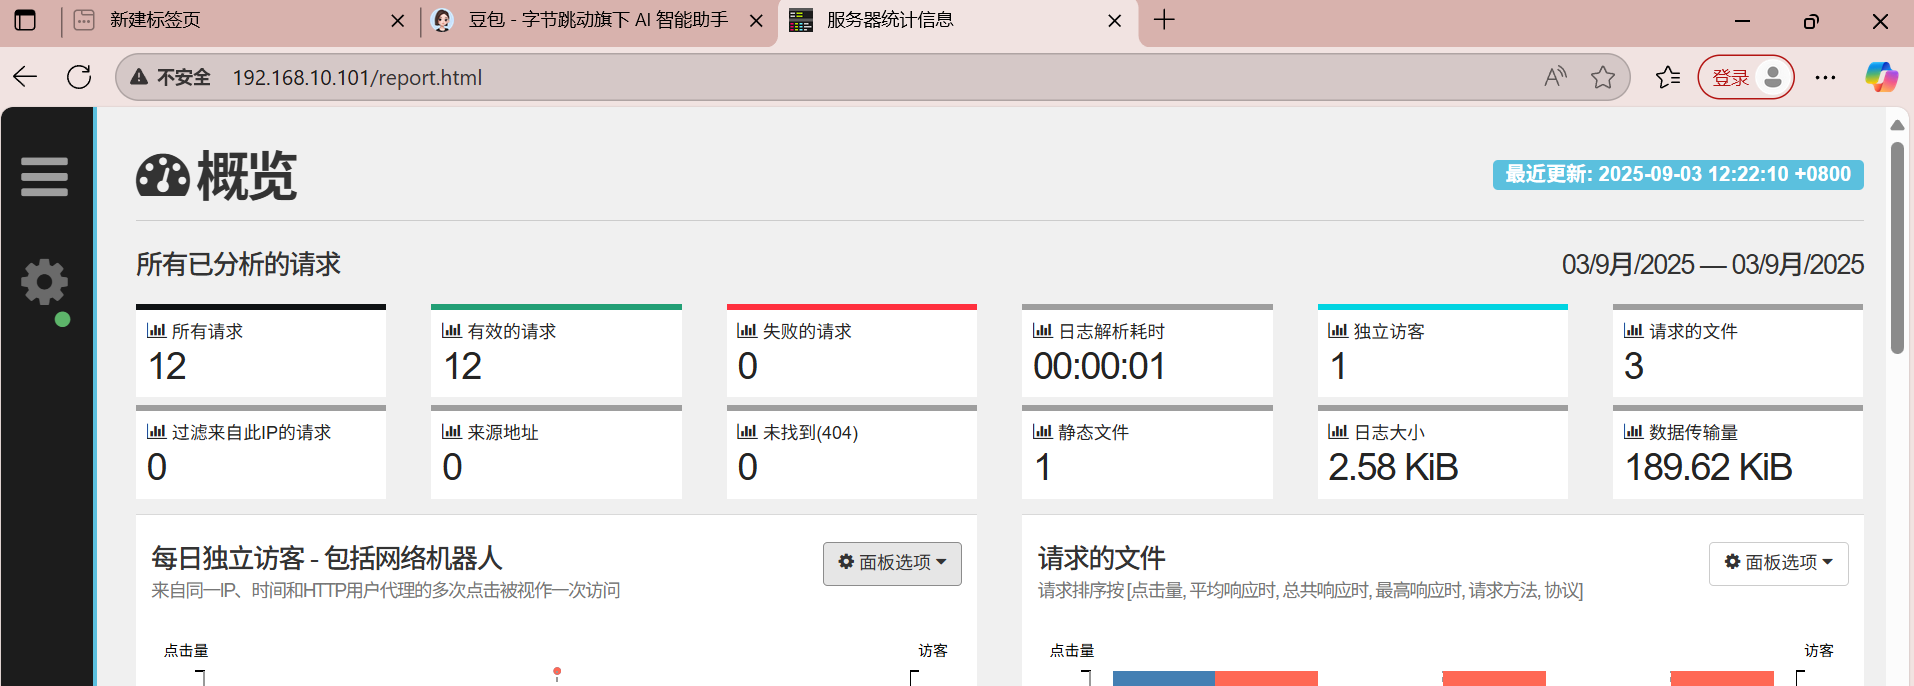Click the 不安全 security warning icon

pyautogui.click(x=139, y=77)
